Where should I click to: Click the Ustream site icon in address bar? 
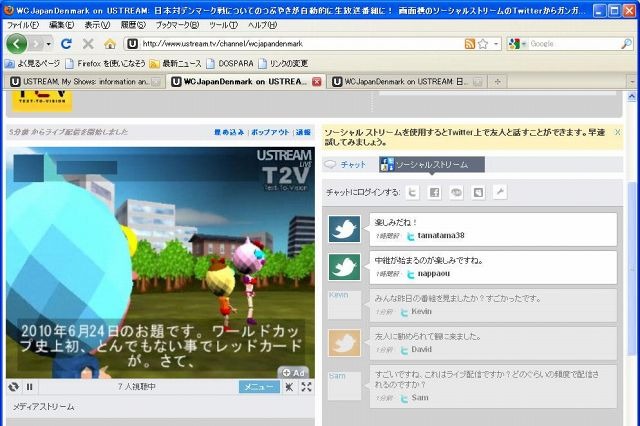(x=132, y=44)
